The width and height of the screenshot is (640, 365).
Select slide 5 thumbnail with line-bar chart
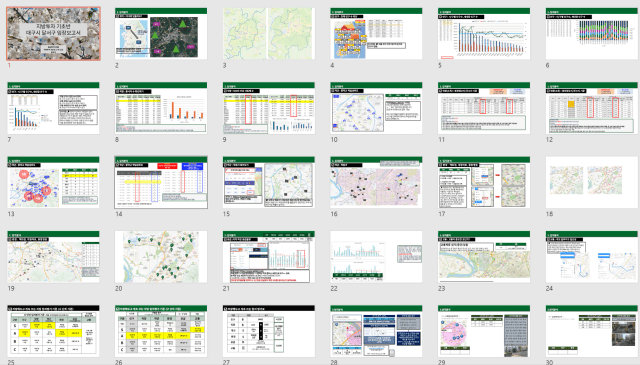[484, 33]
